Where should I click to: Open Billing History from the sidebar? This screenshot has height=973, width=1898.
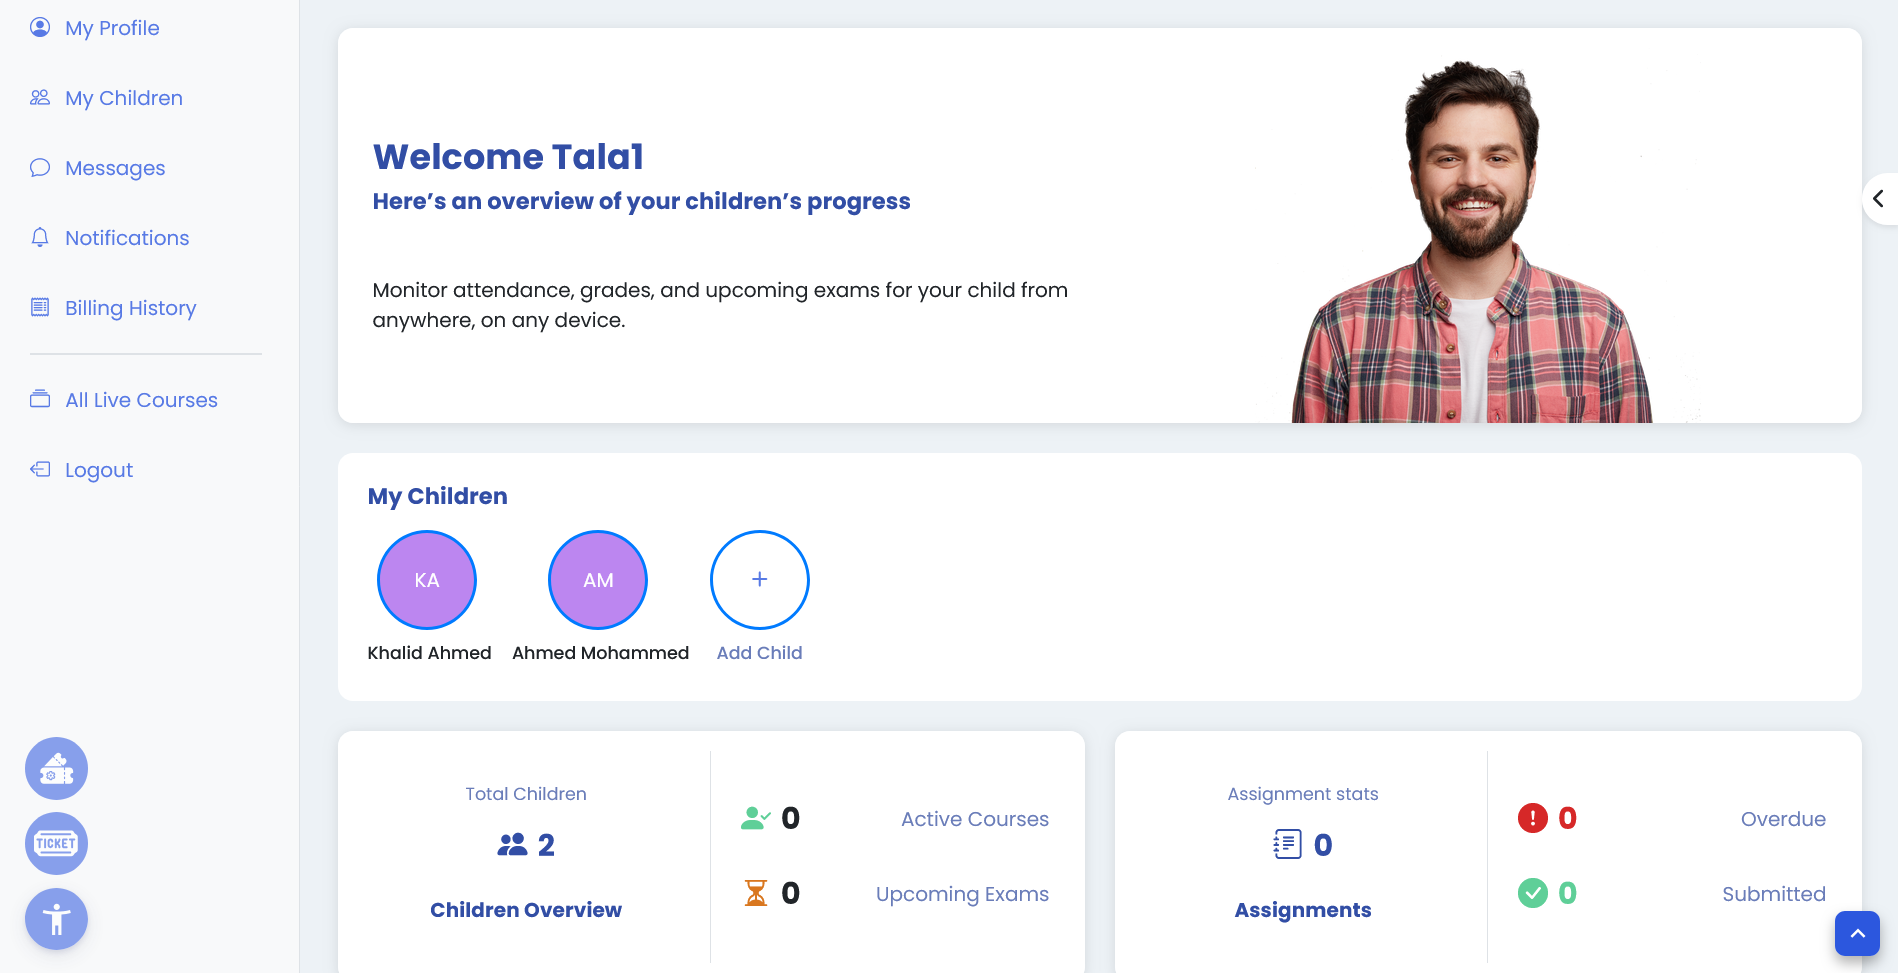pos(130,307)
